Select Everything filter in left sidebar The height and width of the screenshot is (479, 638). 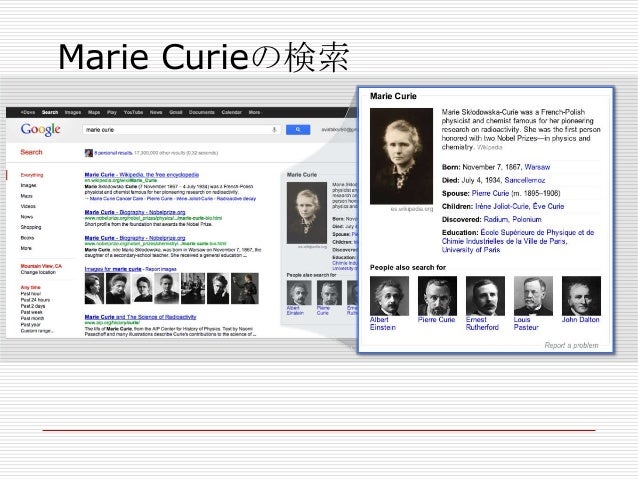[32, 175]
